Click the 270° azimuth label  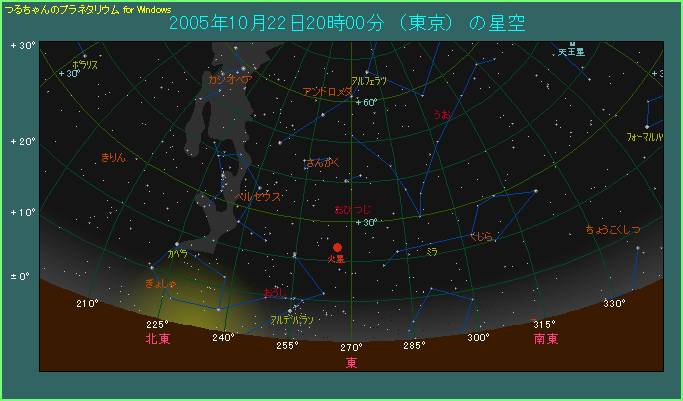coord(350,348)
